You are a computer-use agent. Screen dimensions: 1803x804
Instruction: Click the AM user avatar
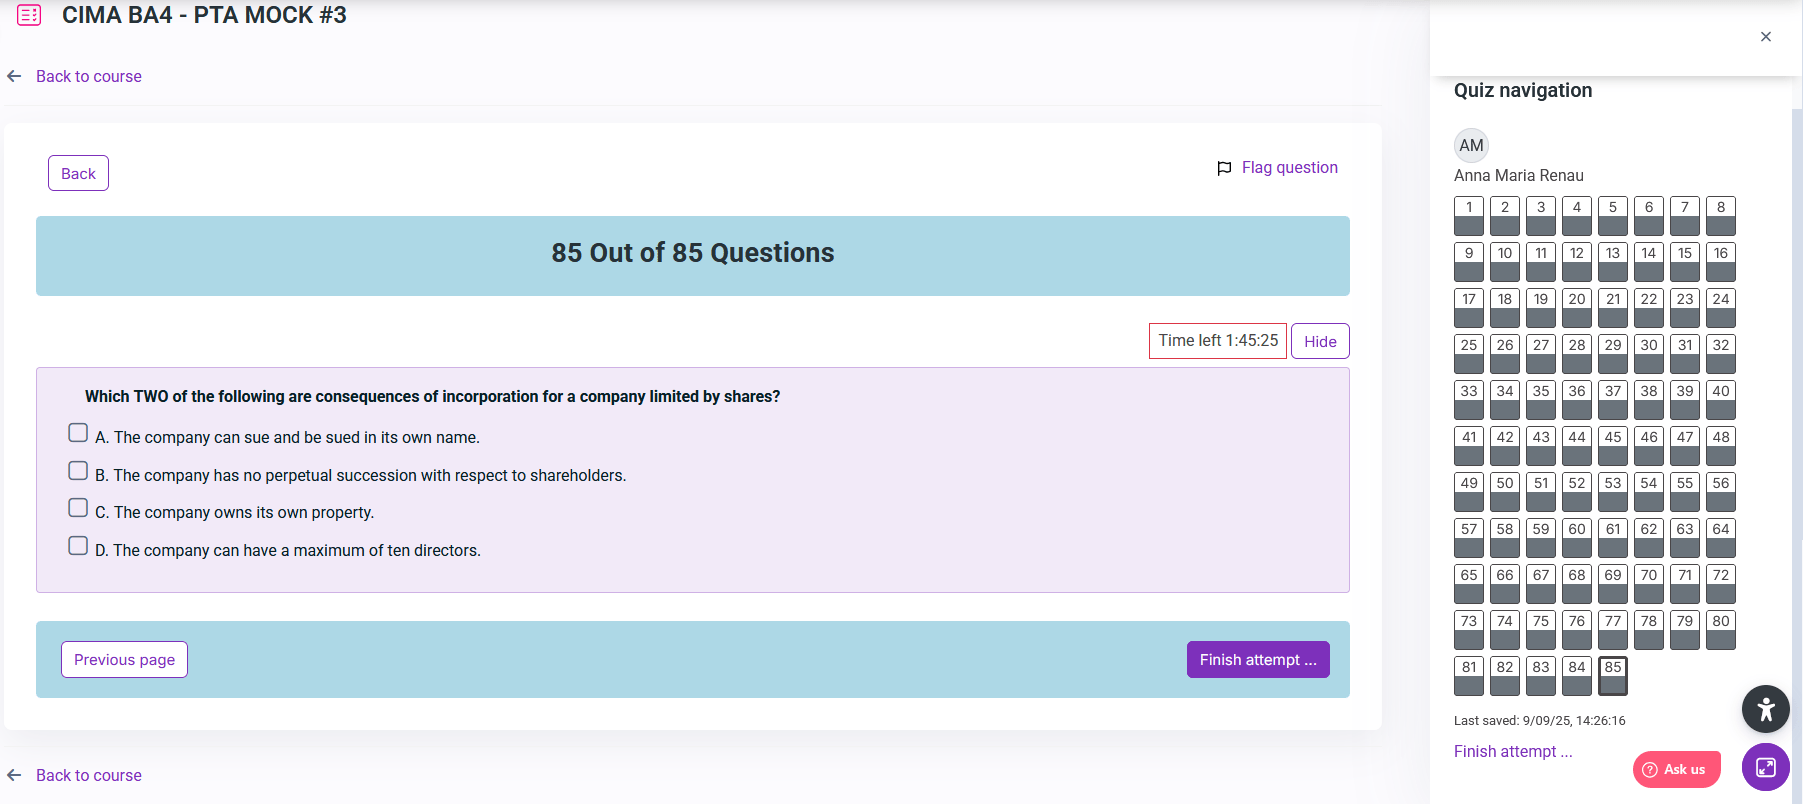pos(1470,145)
